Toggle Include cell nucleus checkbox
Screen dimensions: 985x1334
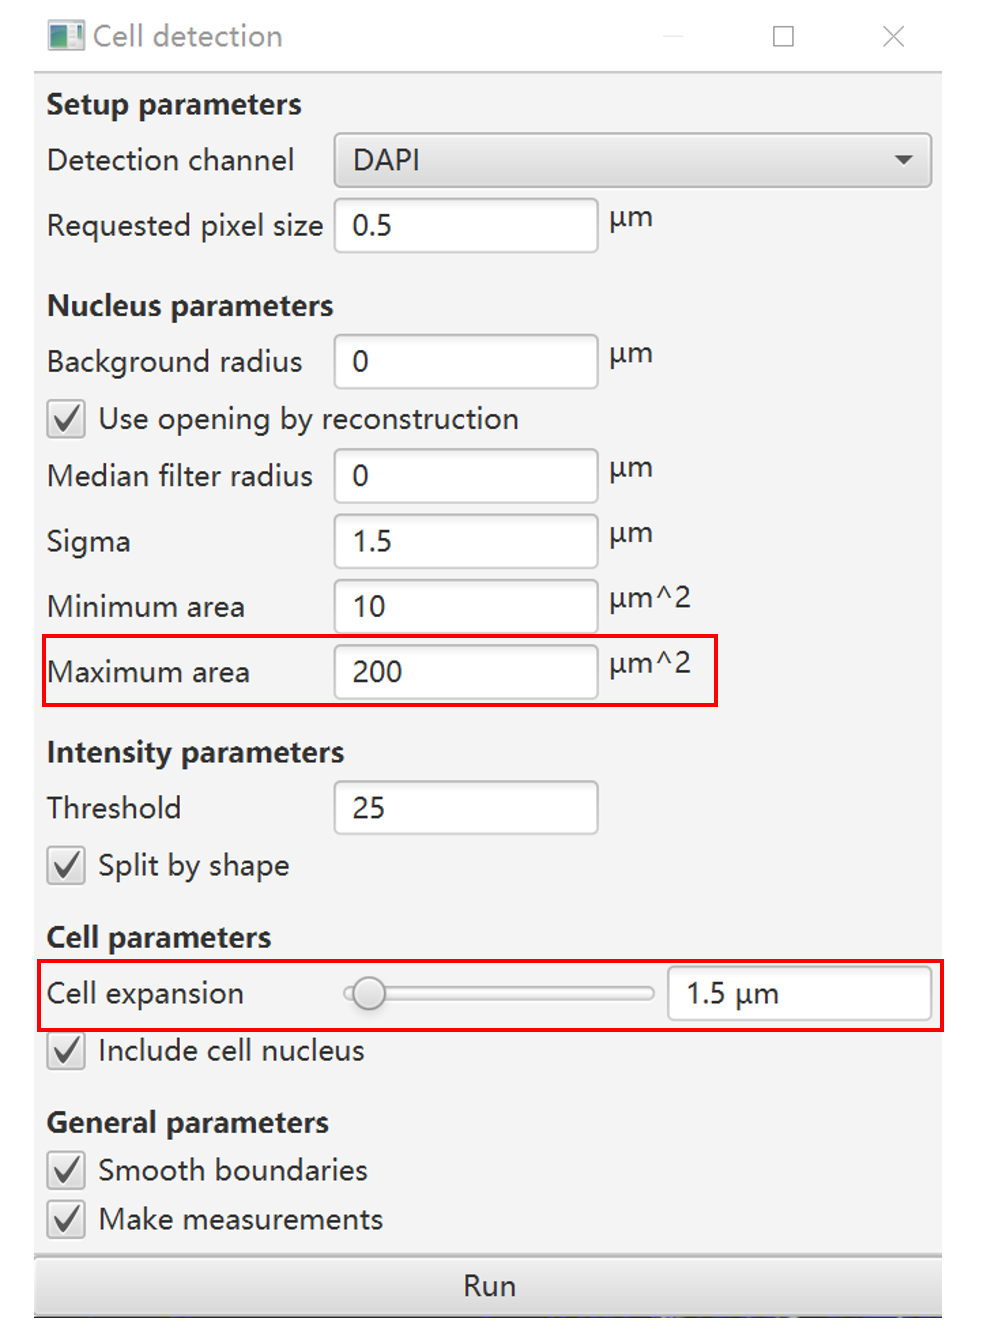tap(67, 1051)
